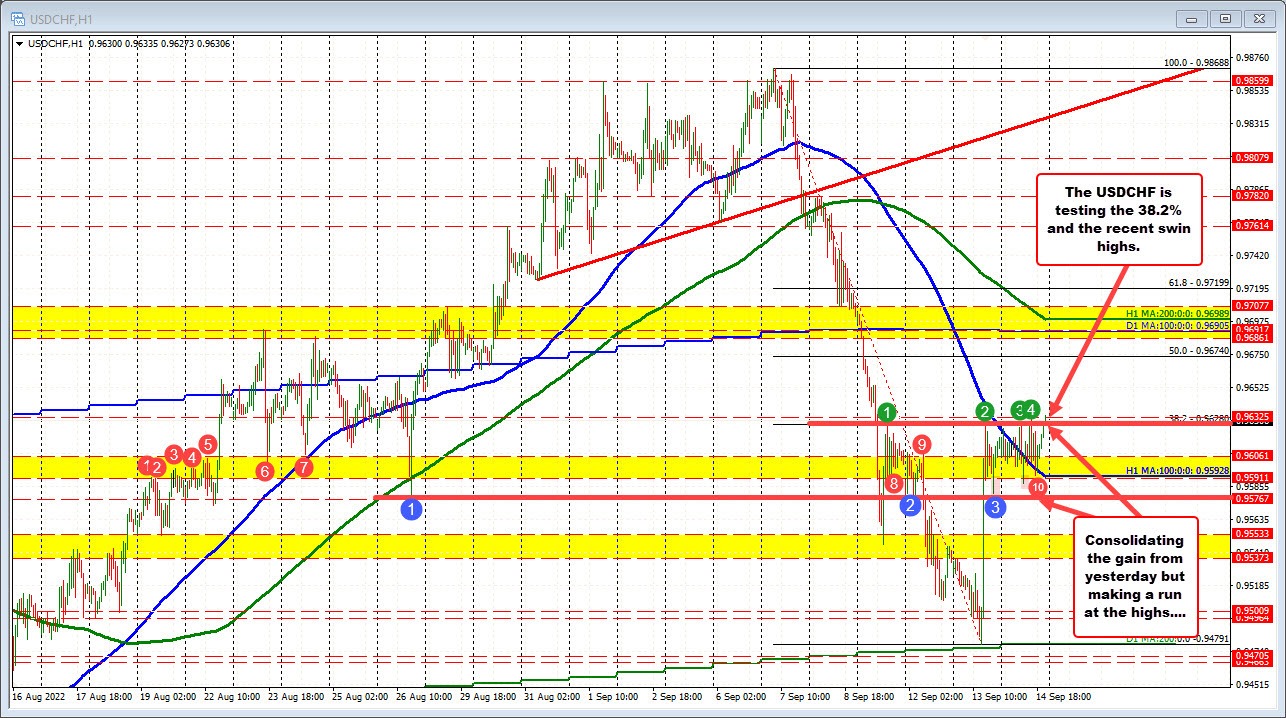Click the 16 Aug 2022 date label
Screen dimensions: 1286x718
point(40,696)
